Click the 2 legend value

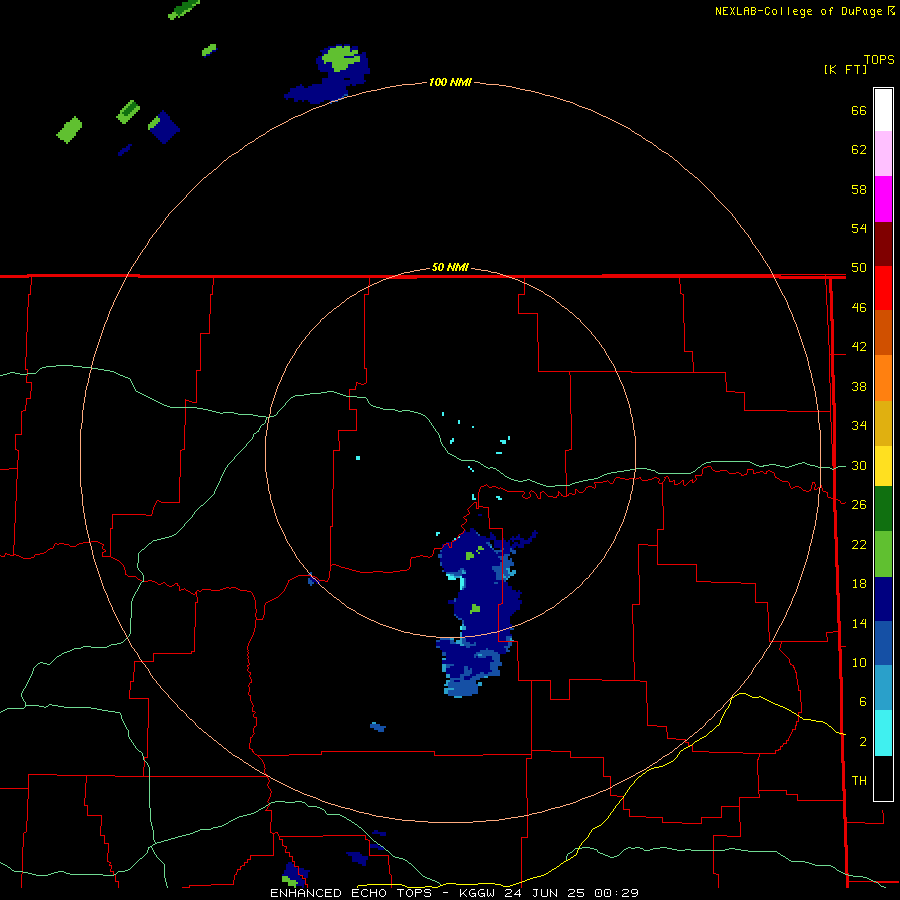pos(863,742)
